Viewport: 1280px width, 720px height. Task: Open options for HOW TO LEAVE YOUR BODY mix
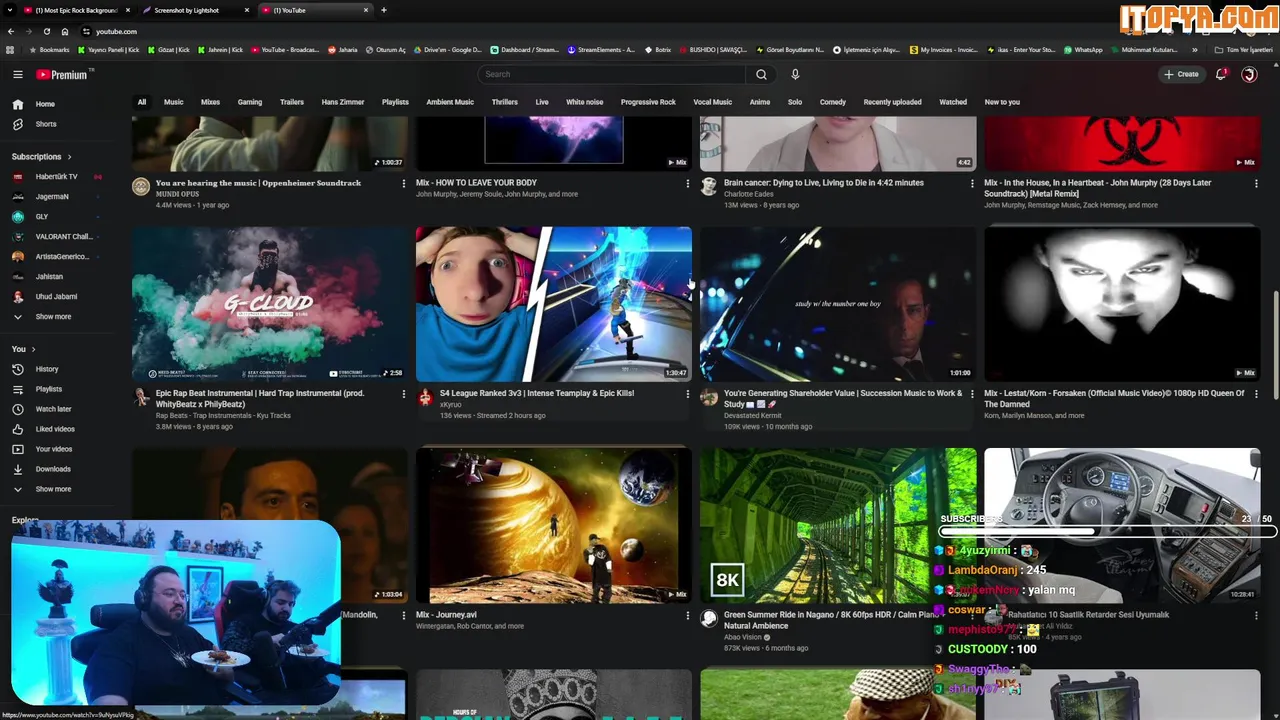(x=688, y=183)
